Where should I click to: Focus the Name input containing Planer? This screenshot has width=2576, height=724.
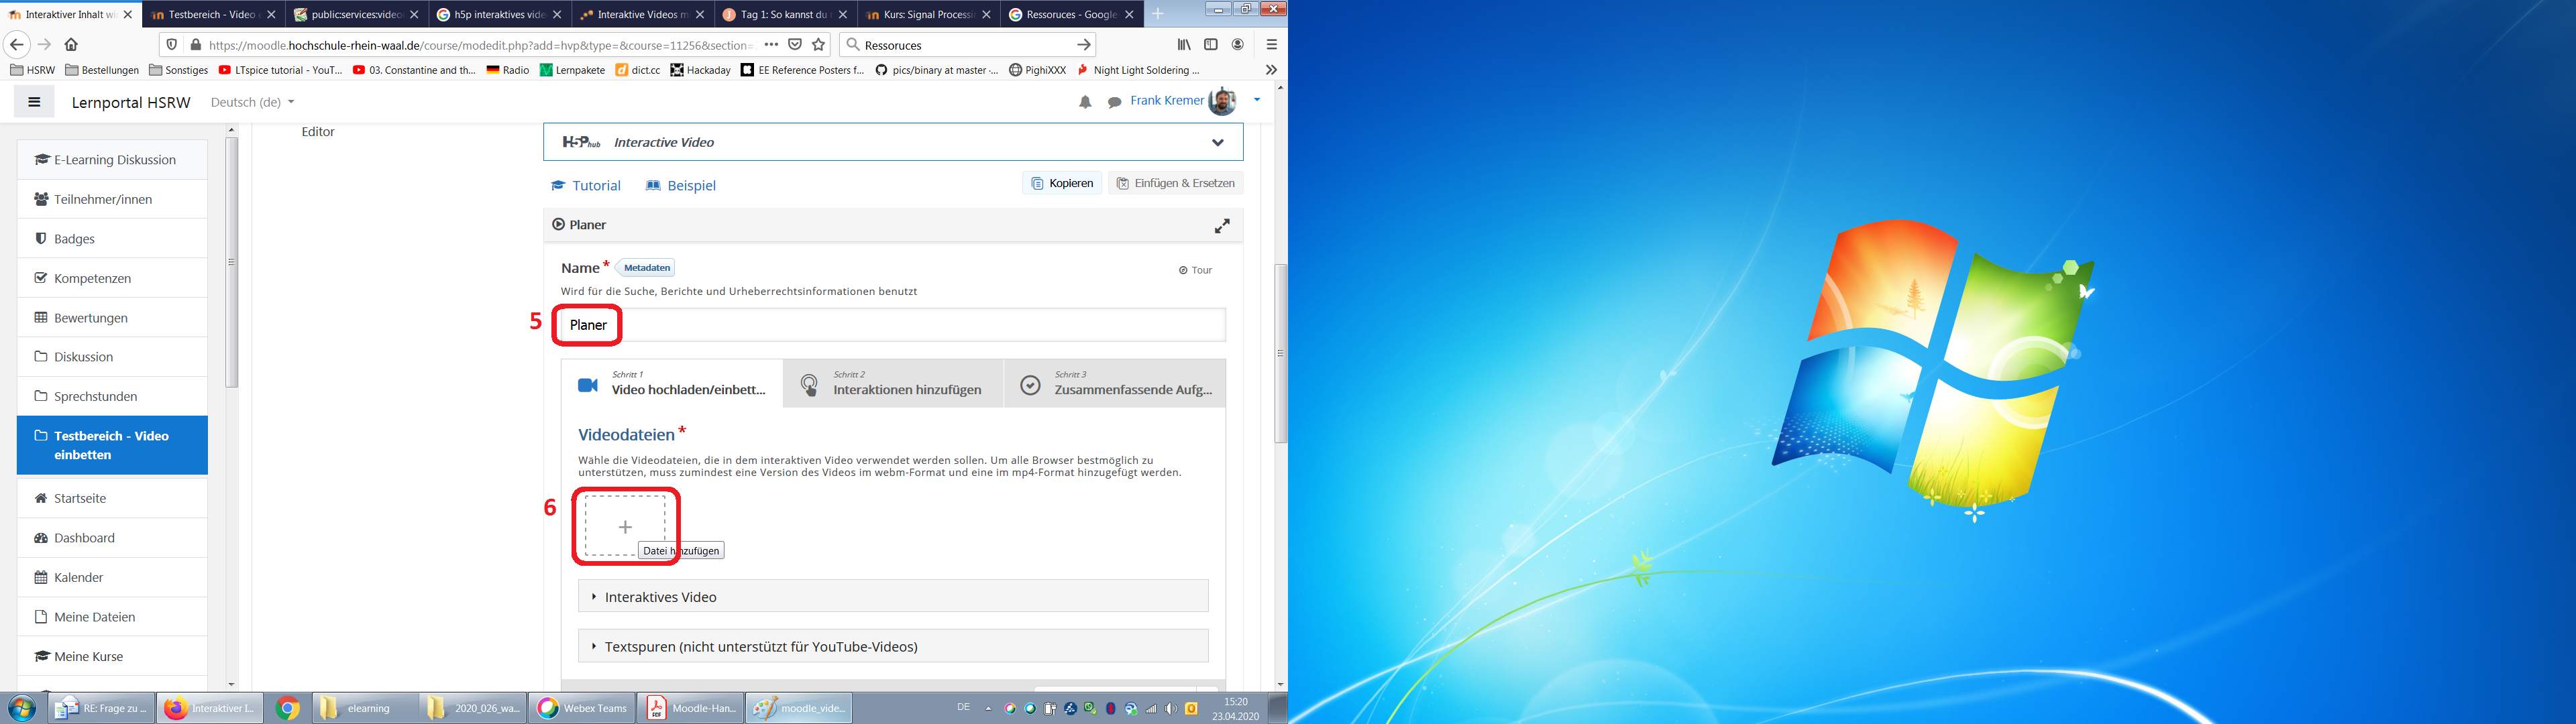[893, 325]
